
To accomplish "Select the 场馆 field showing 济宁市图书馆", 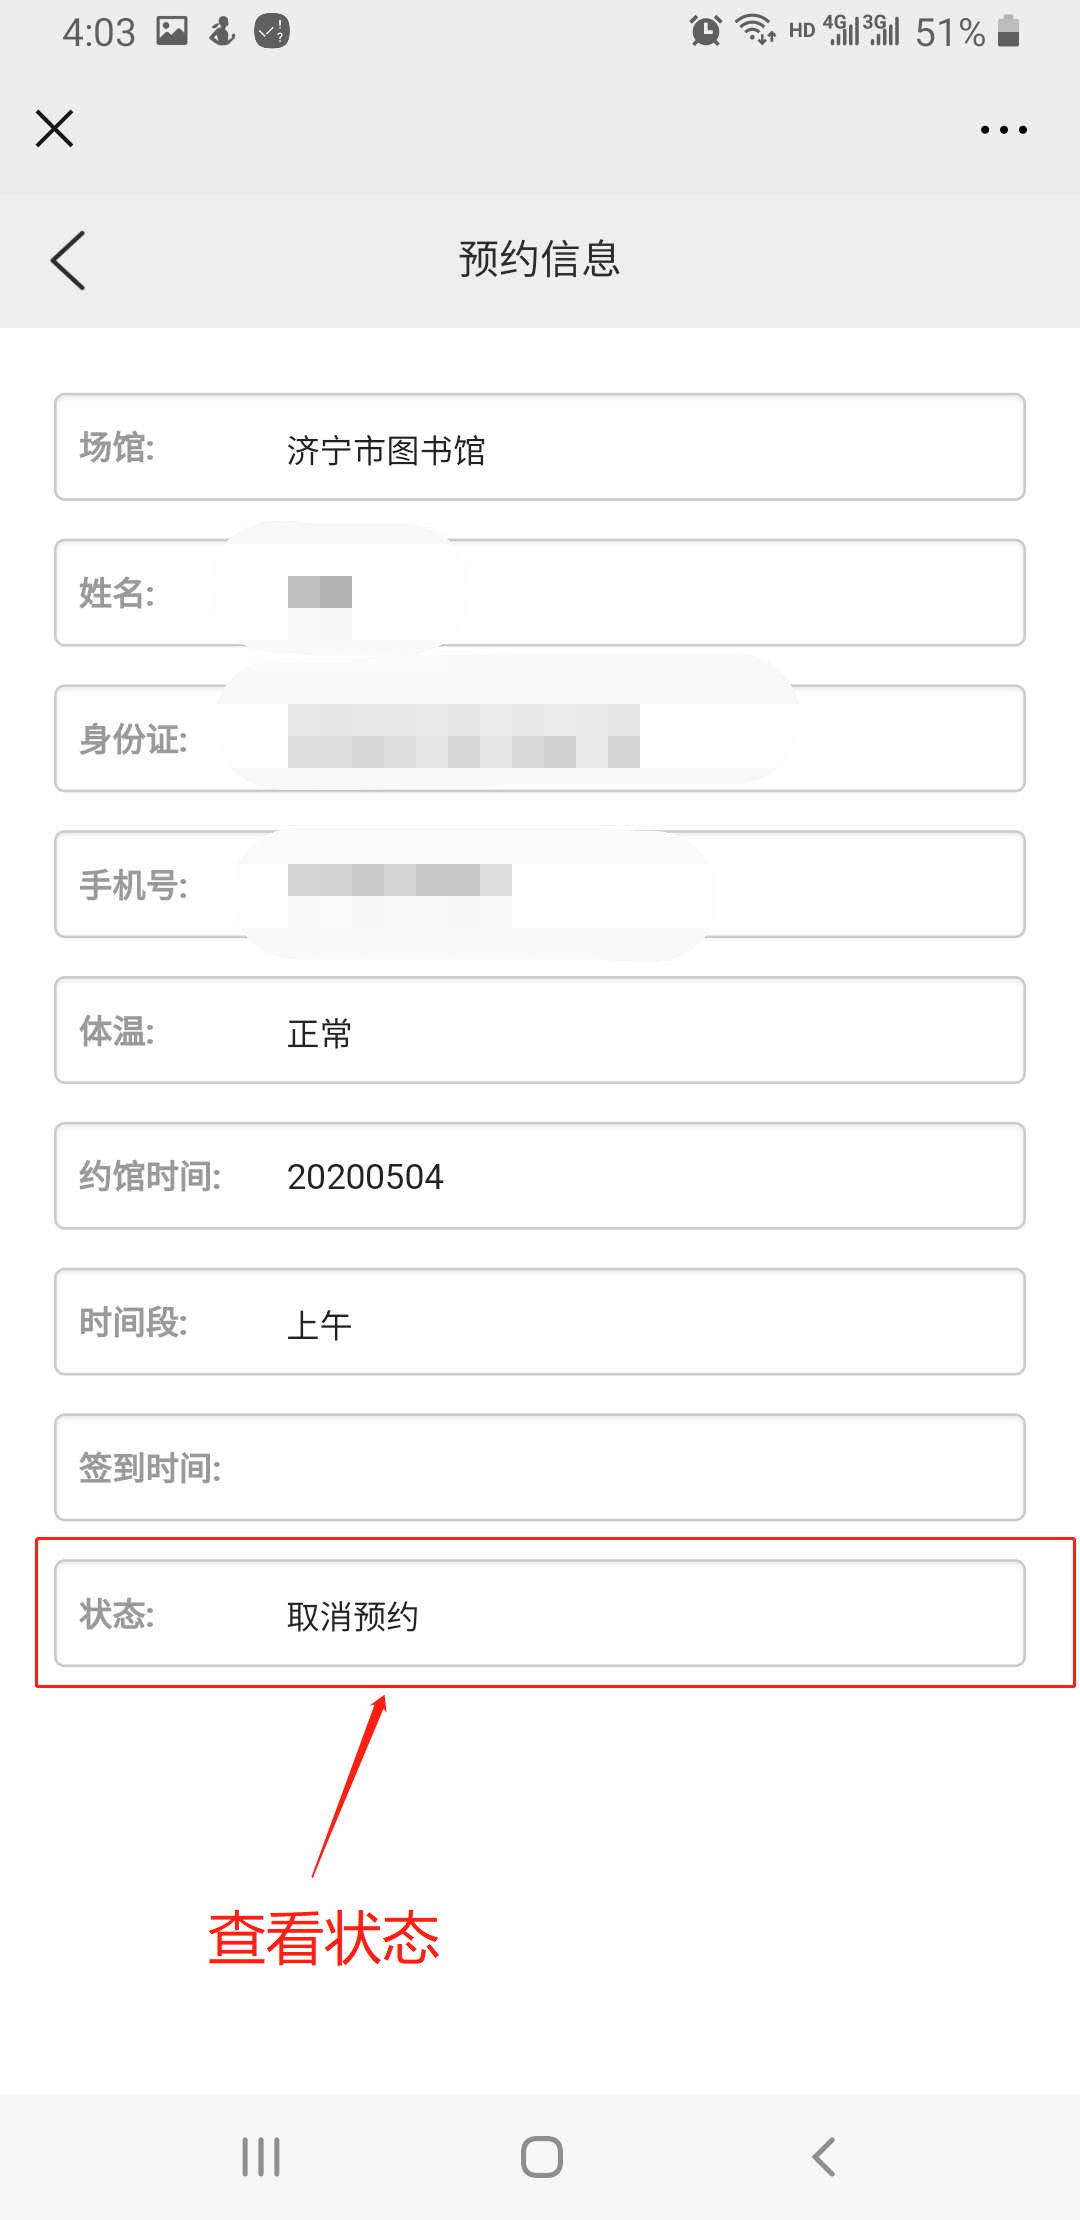I will [x=540, y=447].
